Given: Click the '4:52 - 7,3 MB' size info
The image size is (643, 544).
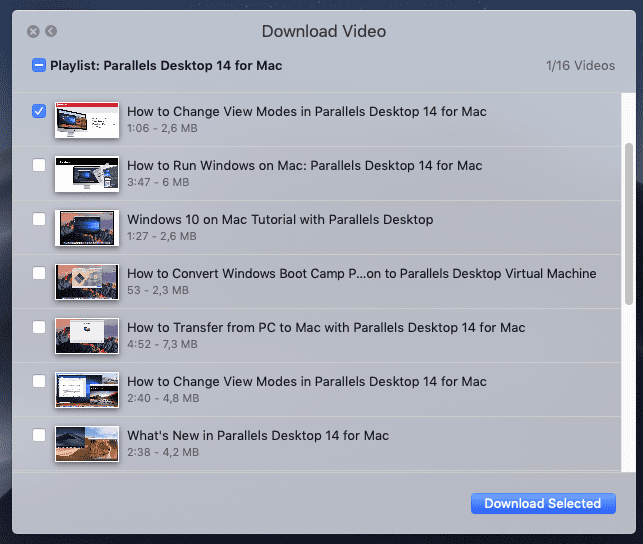Looking at the screenshot, I should pyautogui.click(x=162, y=344).
